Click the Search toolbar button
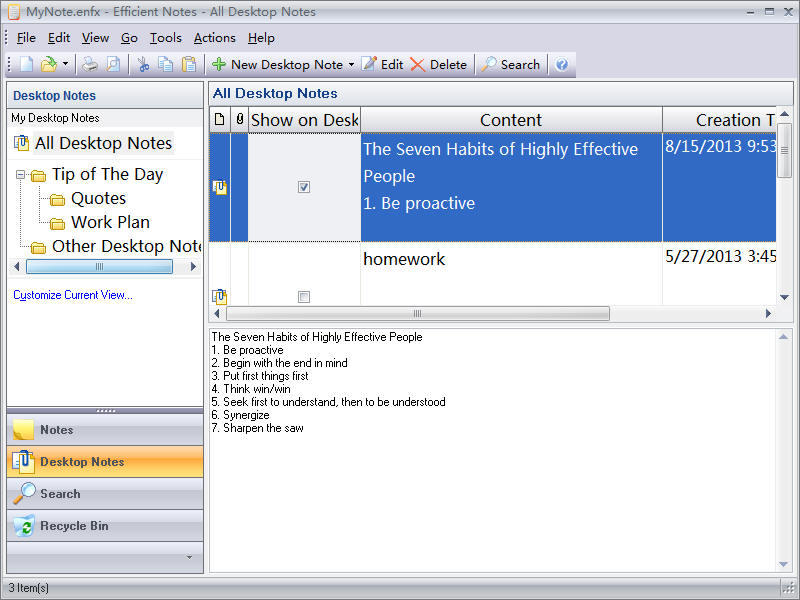Image resolution: width=800 pixels, height=600 pixels. [x=511, y=64]
